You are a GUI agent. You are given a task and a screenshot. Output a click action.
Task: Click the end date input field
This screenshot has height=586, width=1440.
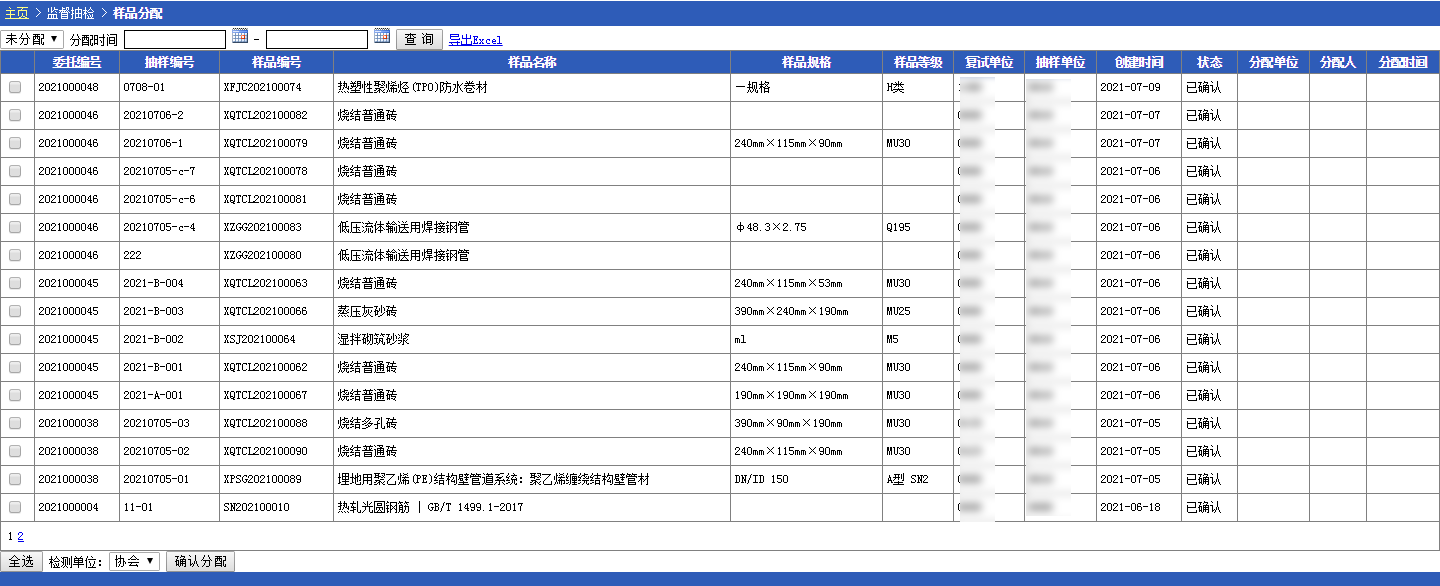pyautogui.click(x=317, y=40)
